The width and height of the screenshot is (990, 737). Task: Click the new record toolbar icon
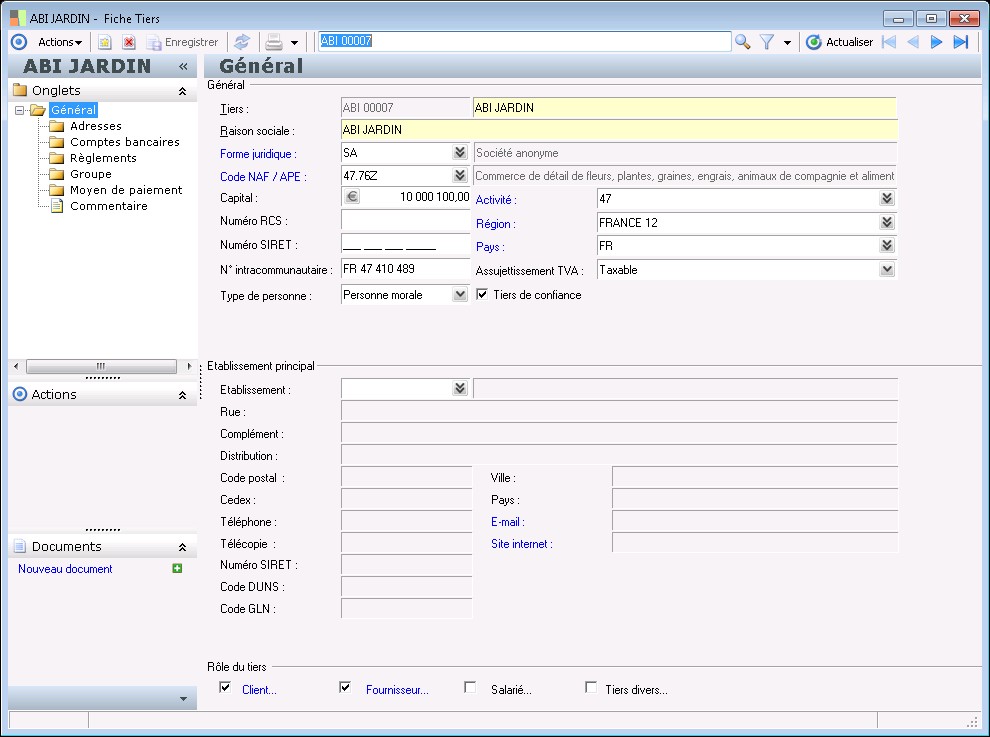[x=104, y=42]
